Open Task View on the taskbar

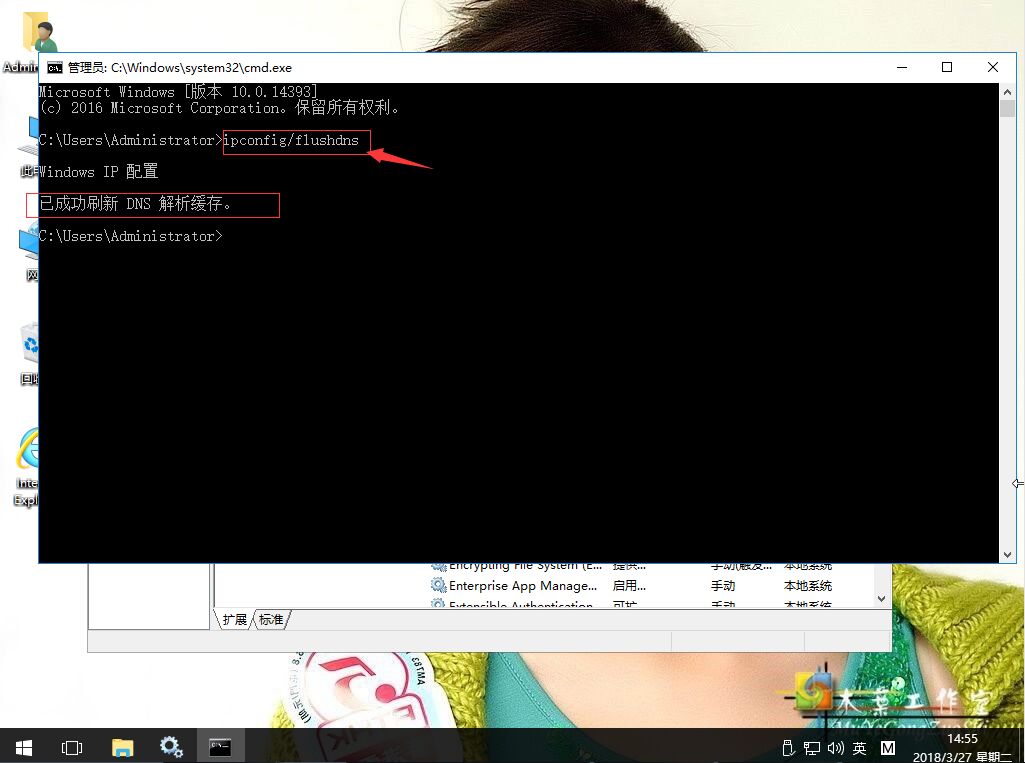click(x=72, y=747)
